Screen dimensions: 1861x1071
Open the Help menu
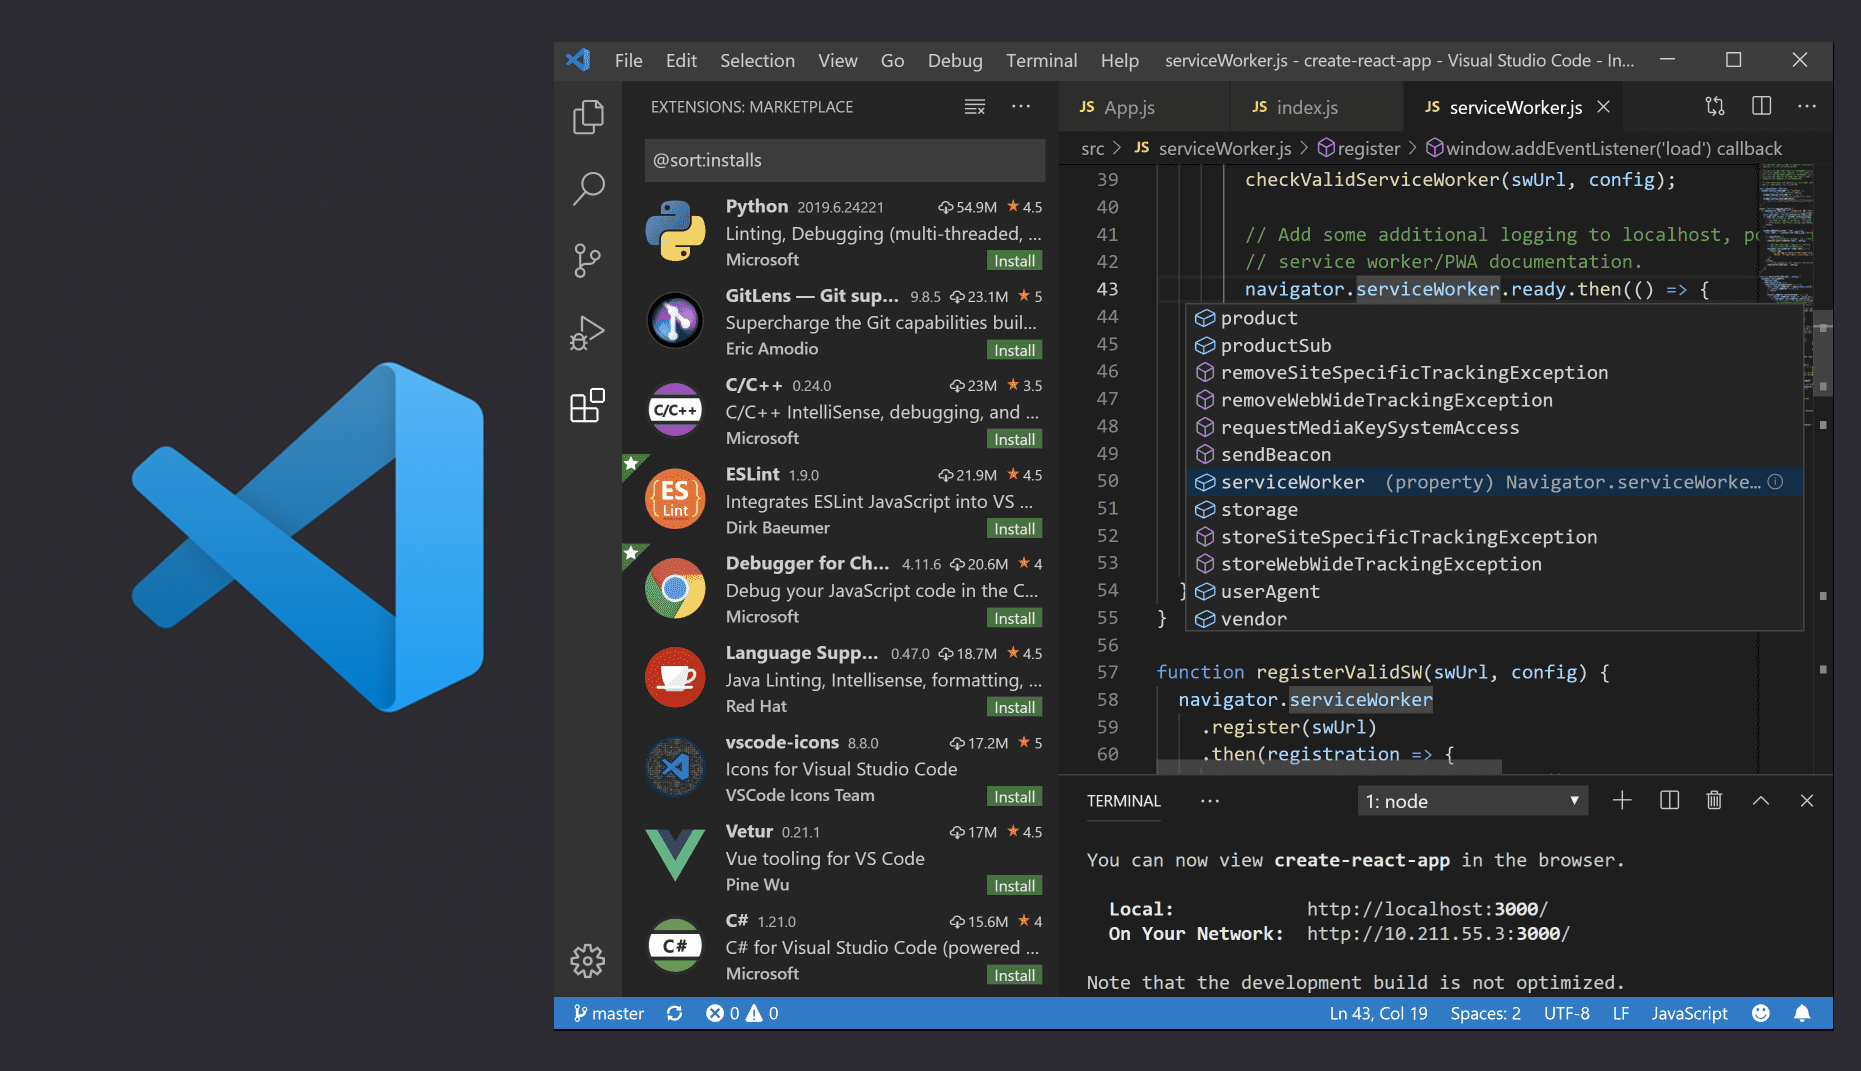[1120, 60]
